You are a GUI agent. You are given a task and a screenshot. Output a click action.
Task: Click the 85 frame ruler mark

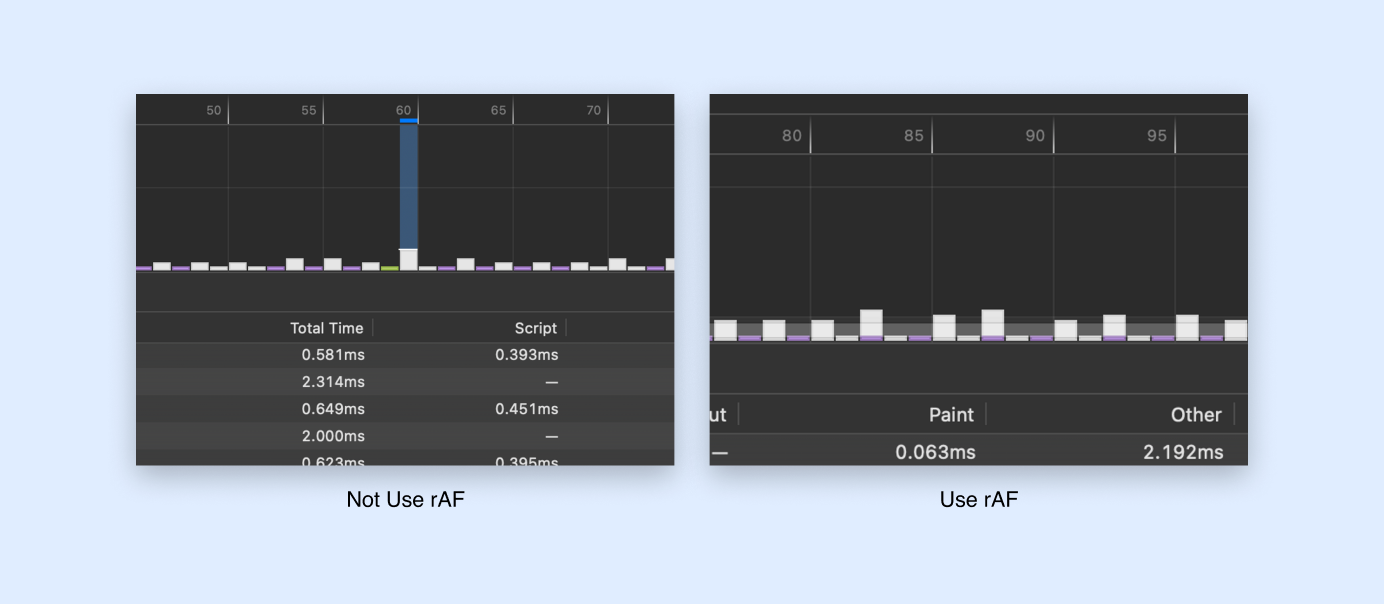click(914, 136)
